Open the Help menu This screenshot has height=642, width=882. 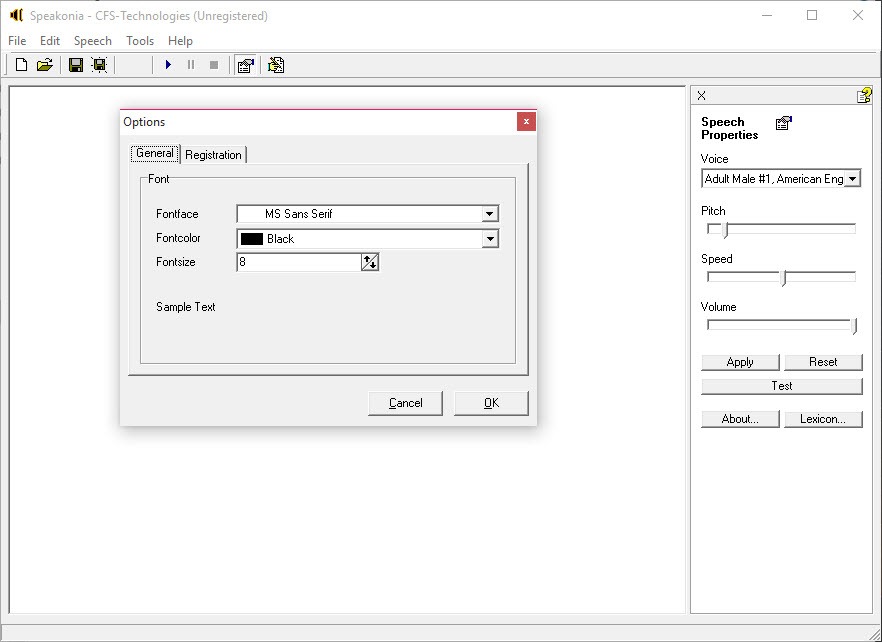[180, 41]
